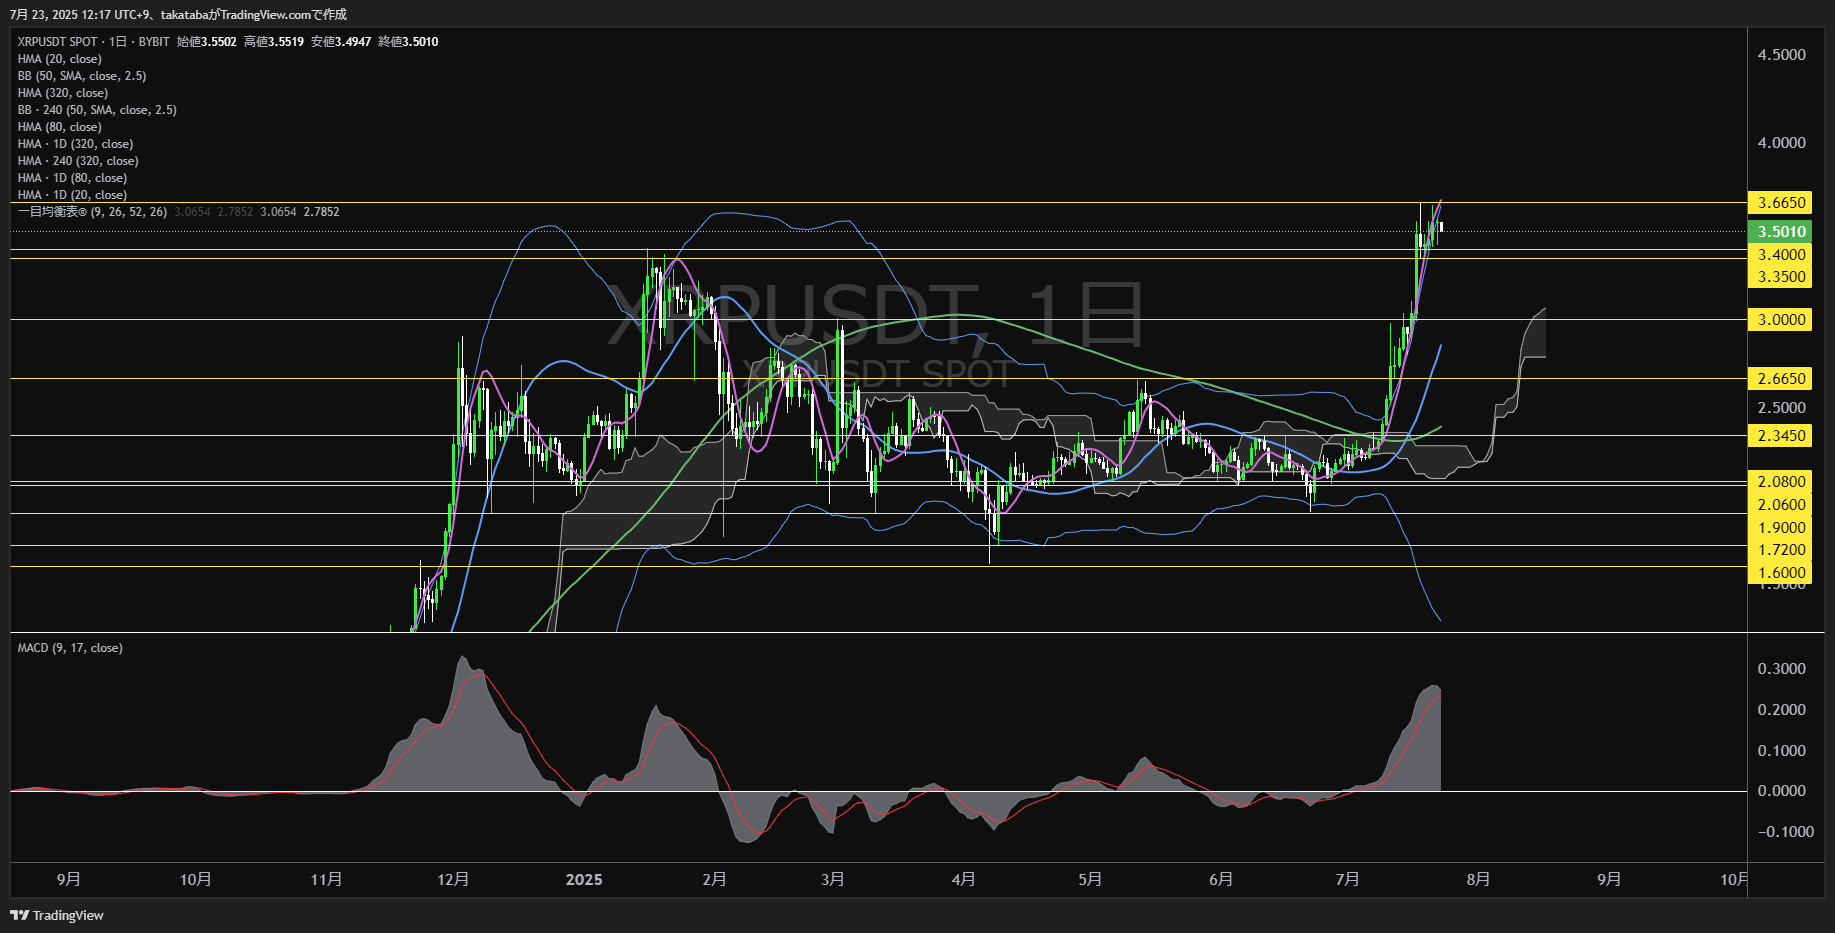Select the 3.3500 price level label
The image size is (1835, 933).
(1781, 277)
